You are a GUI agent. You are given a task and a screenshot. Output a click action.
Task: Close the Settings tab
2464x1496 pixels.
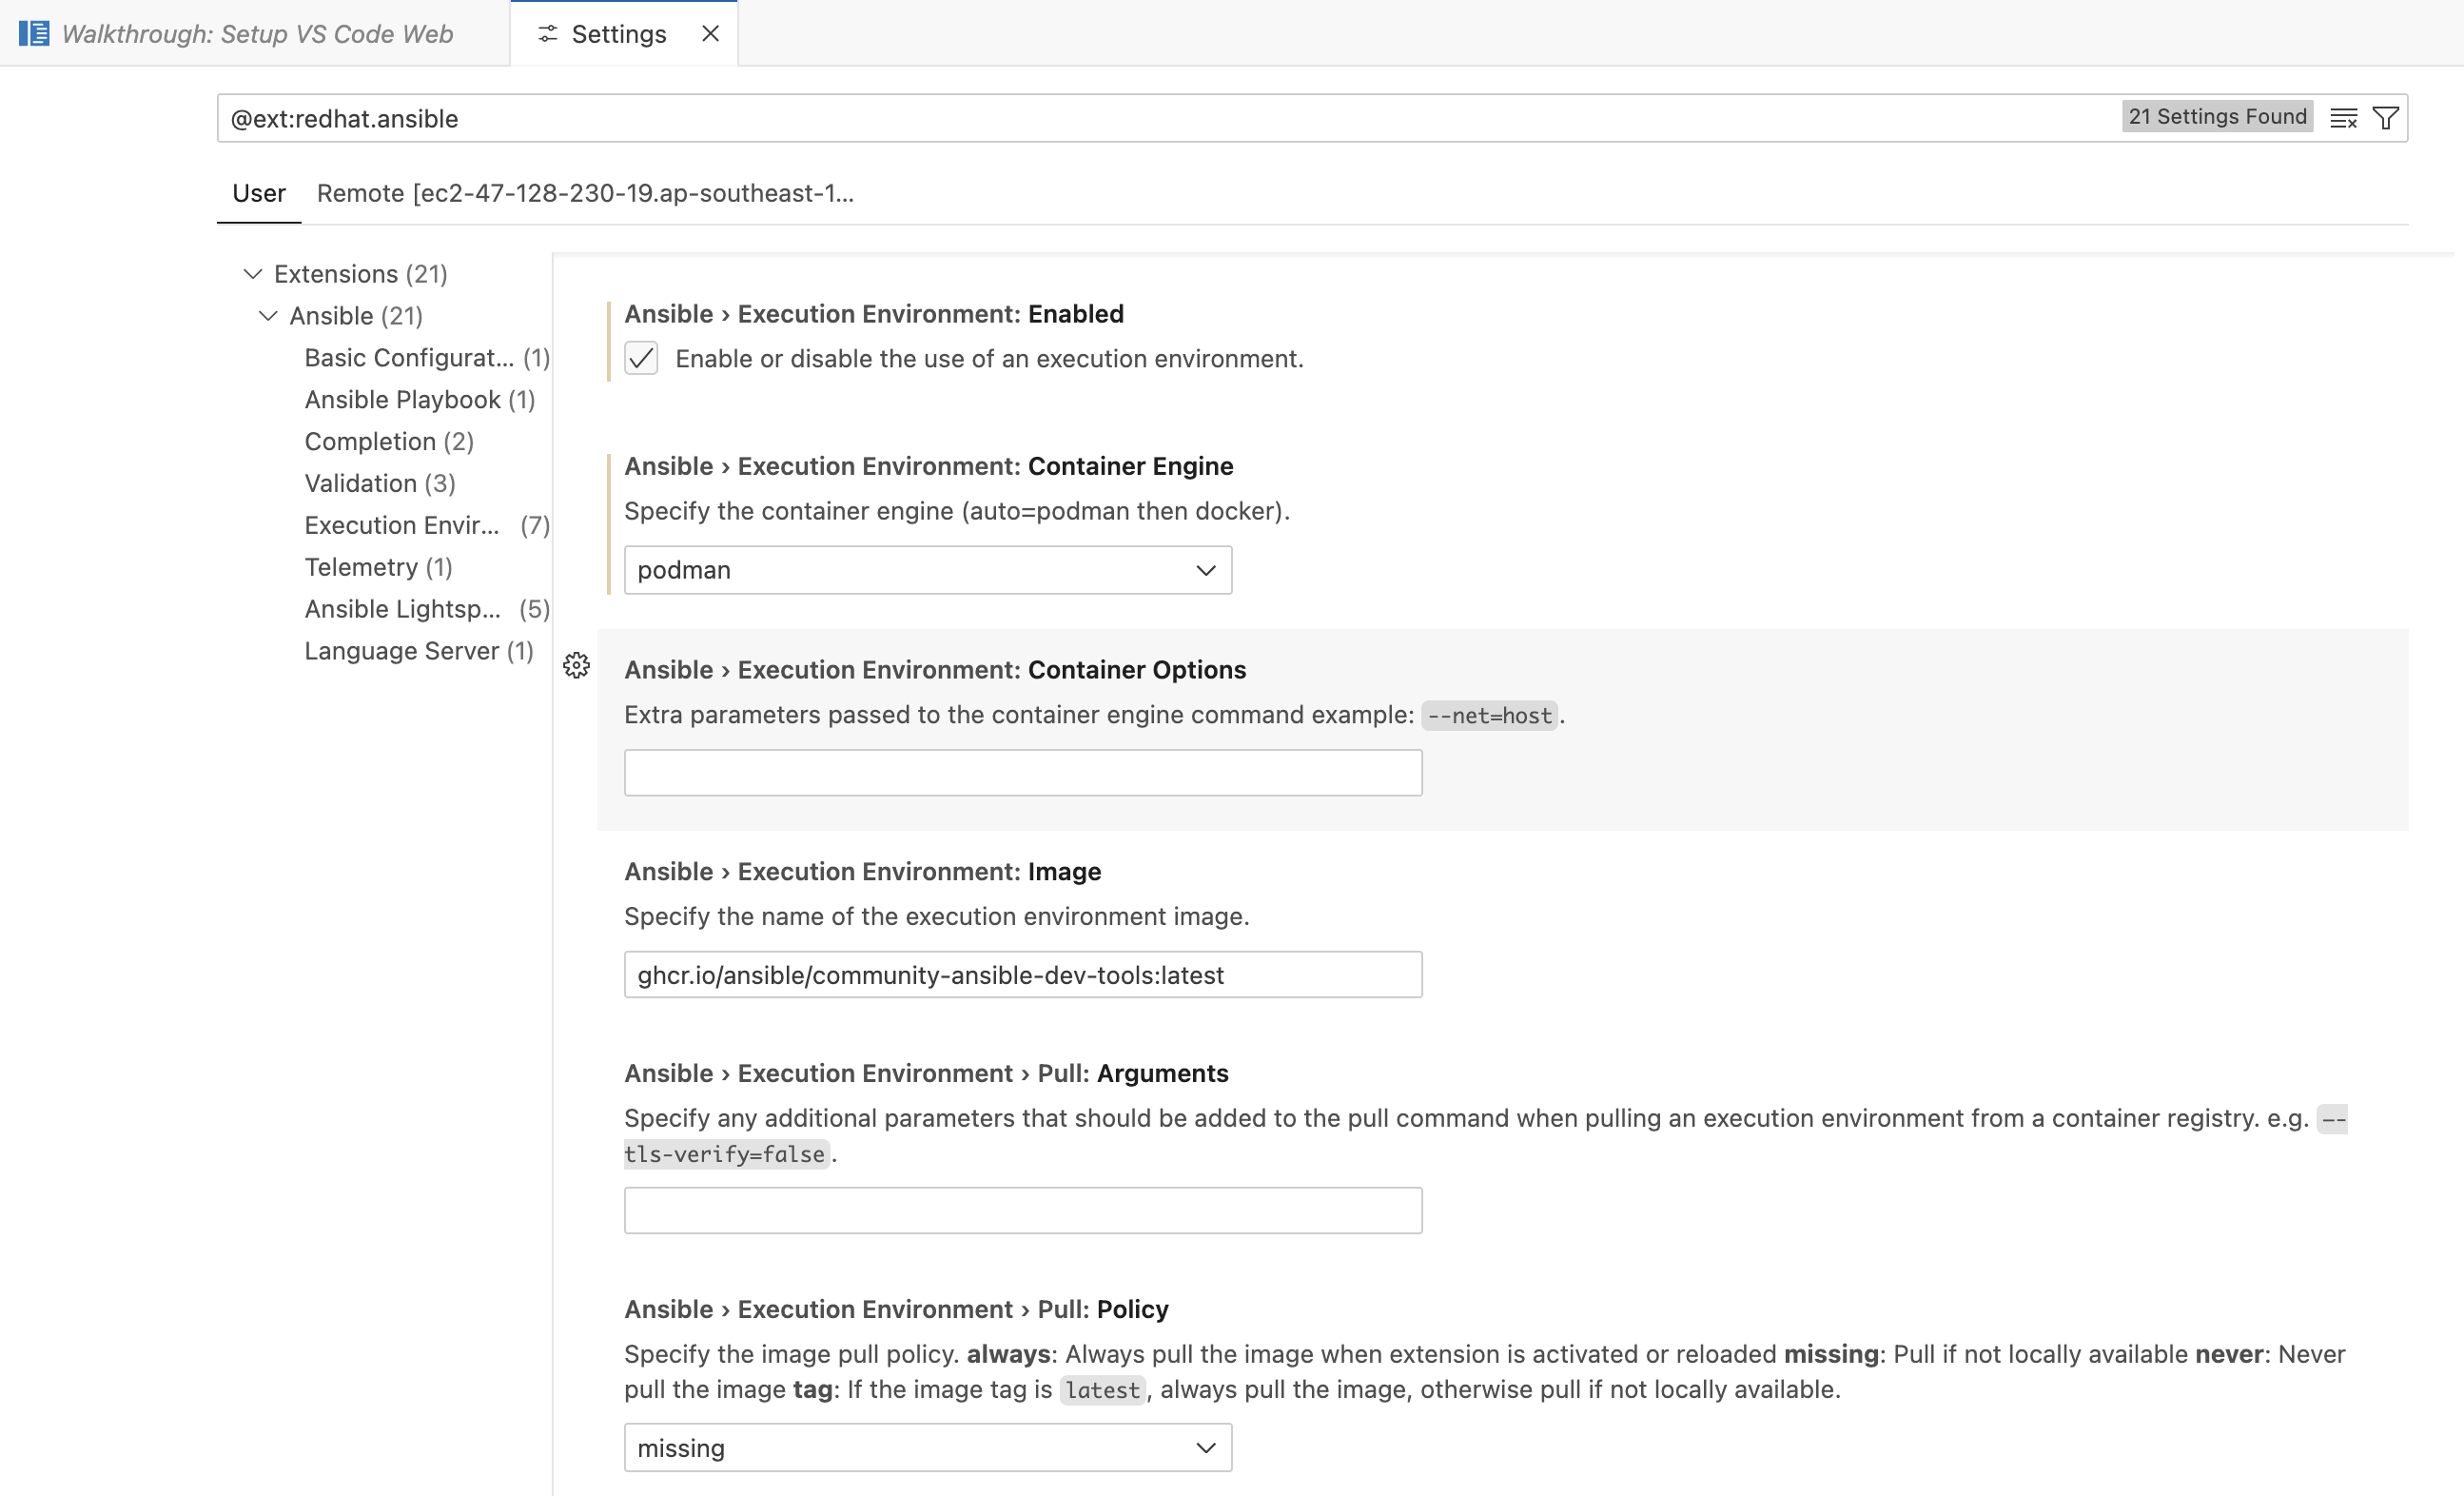coord(710,34)
